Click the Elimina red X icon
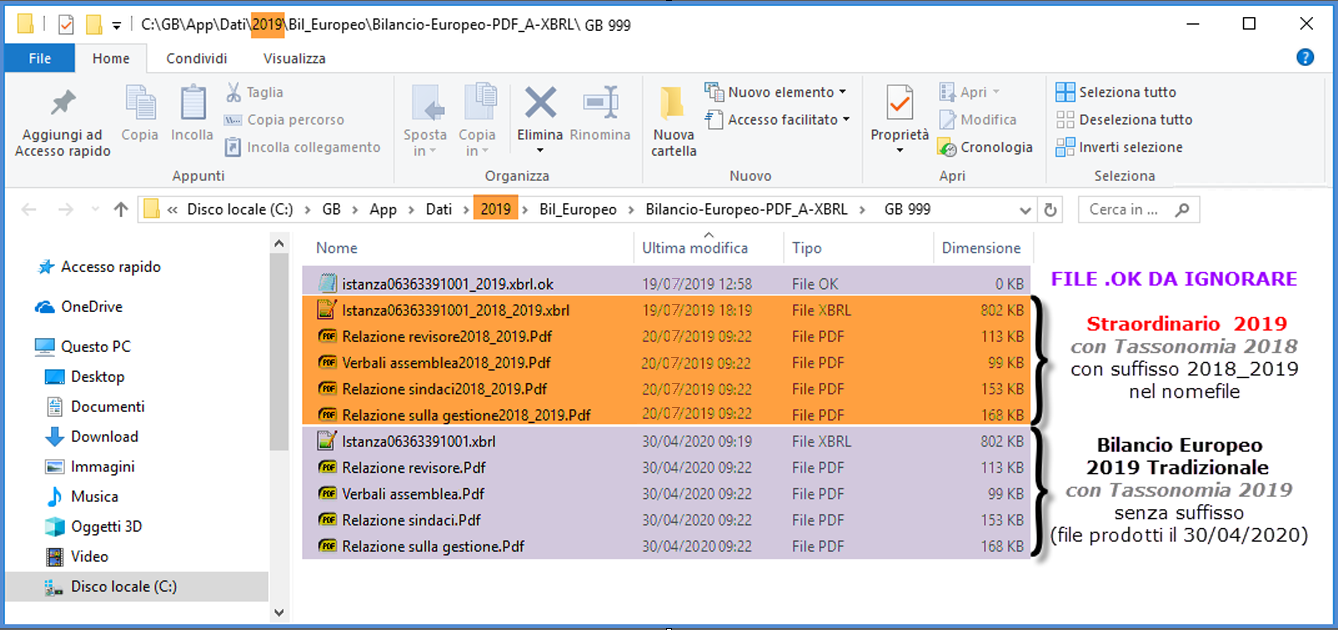 pos(540,103)
